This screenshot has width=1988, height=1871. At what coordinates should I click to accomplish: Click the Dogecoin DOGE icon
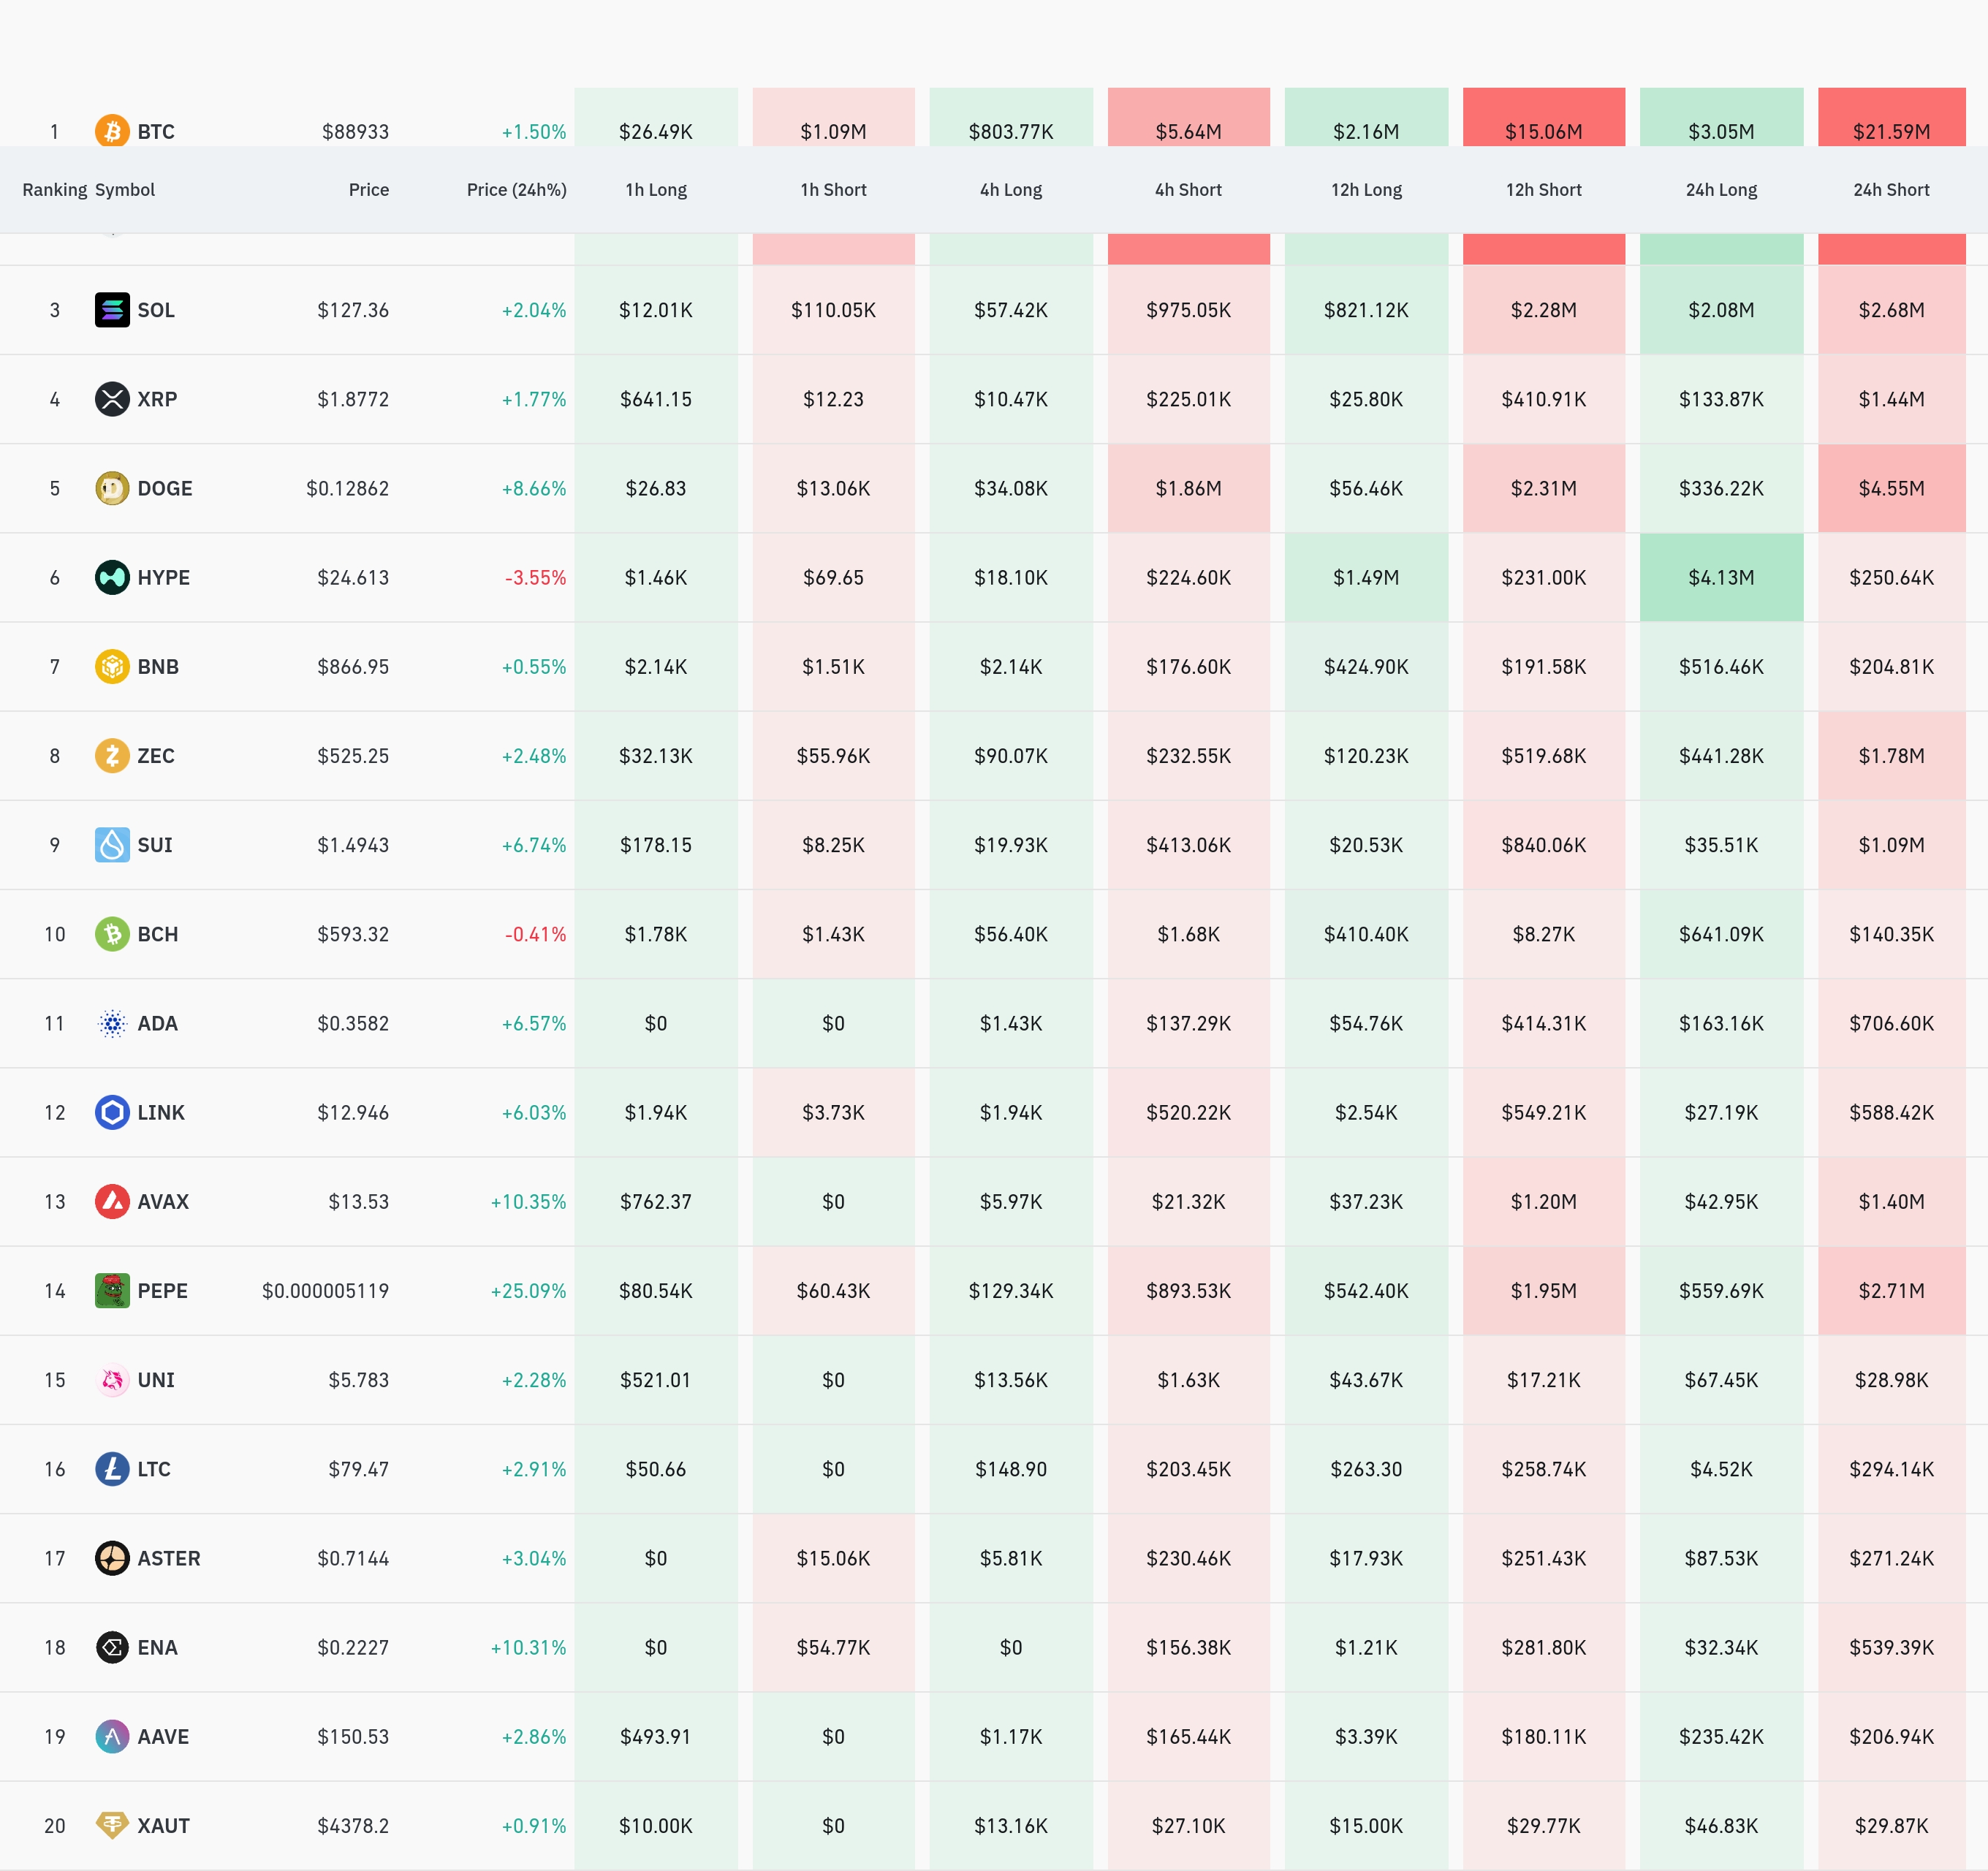click(112, 488)
